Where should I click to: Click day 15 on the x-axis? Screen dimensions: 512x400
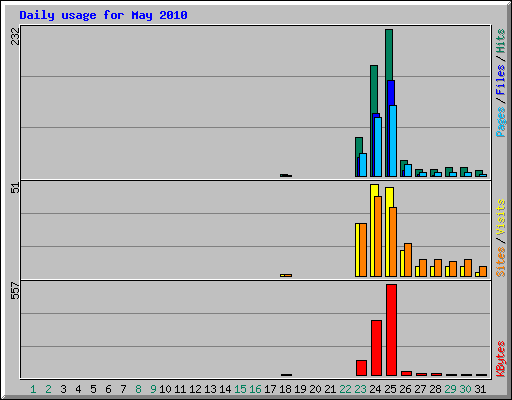pos(240,389)
